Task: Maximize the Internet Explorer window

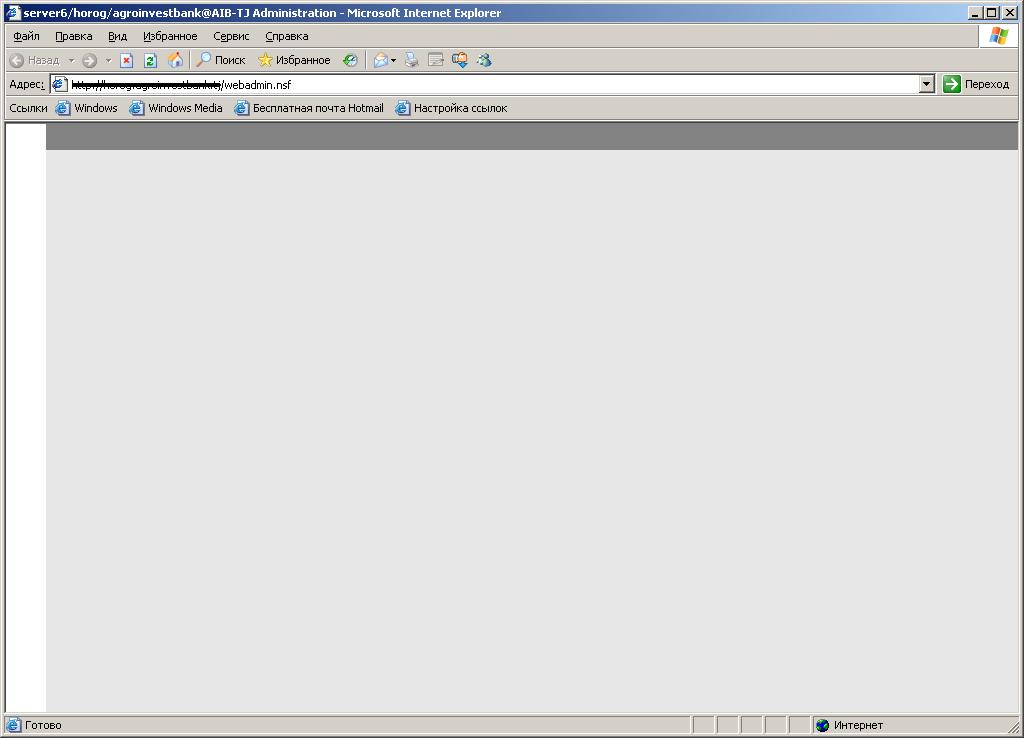Action: [x=991, y=12]
